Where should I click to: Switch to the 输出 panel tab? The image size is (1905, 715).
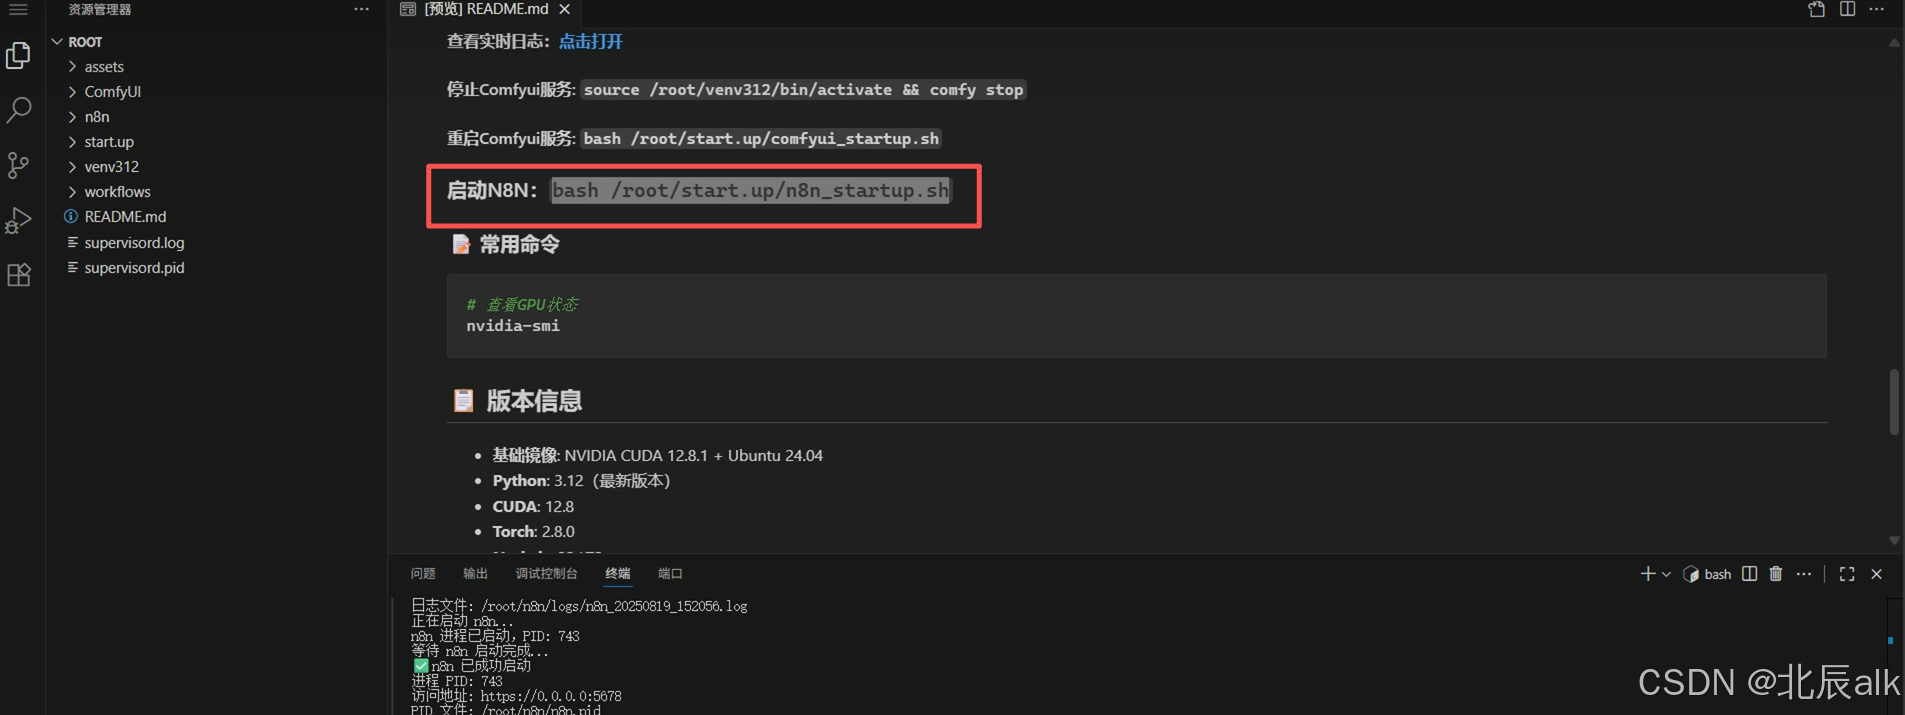tap(475, 574)
